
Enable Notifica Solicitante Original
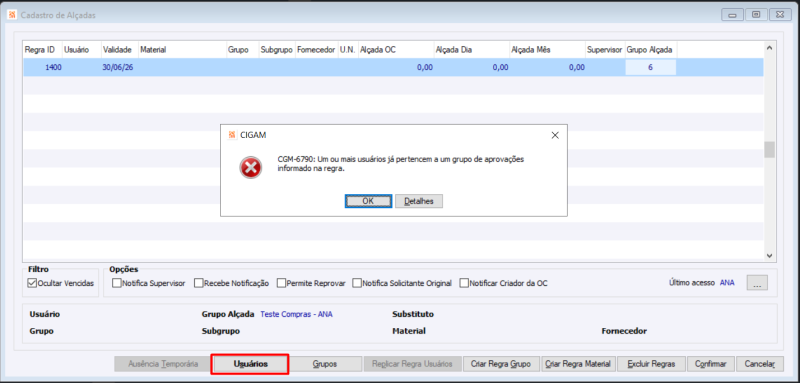(x=357, y=283)
